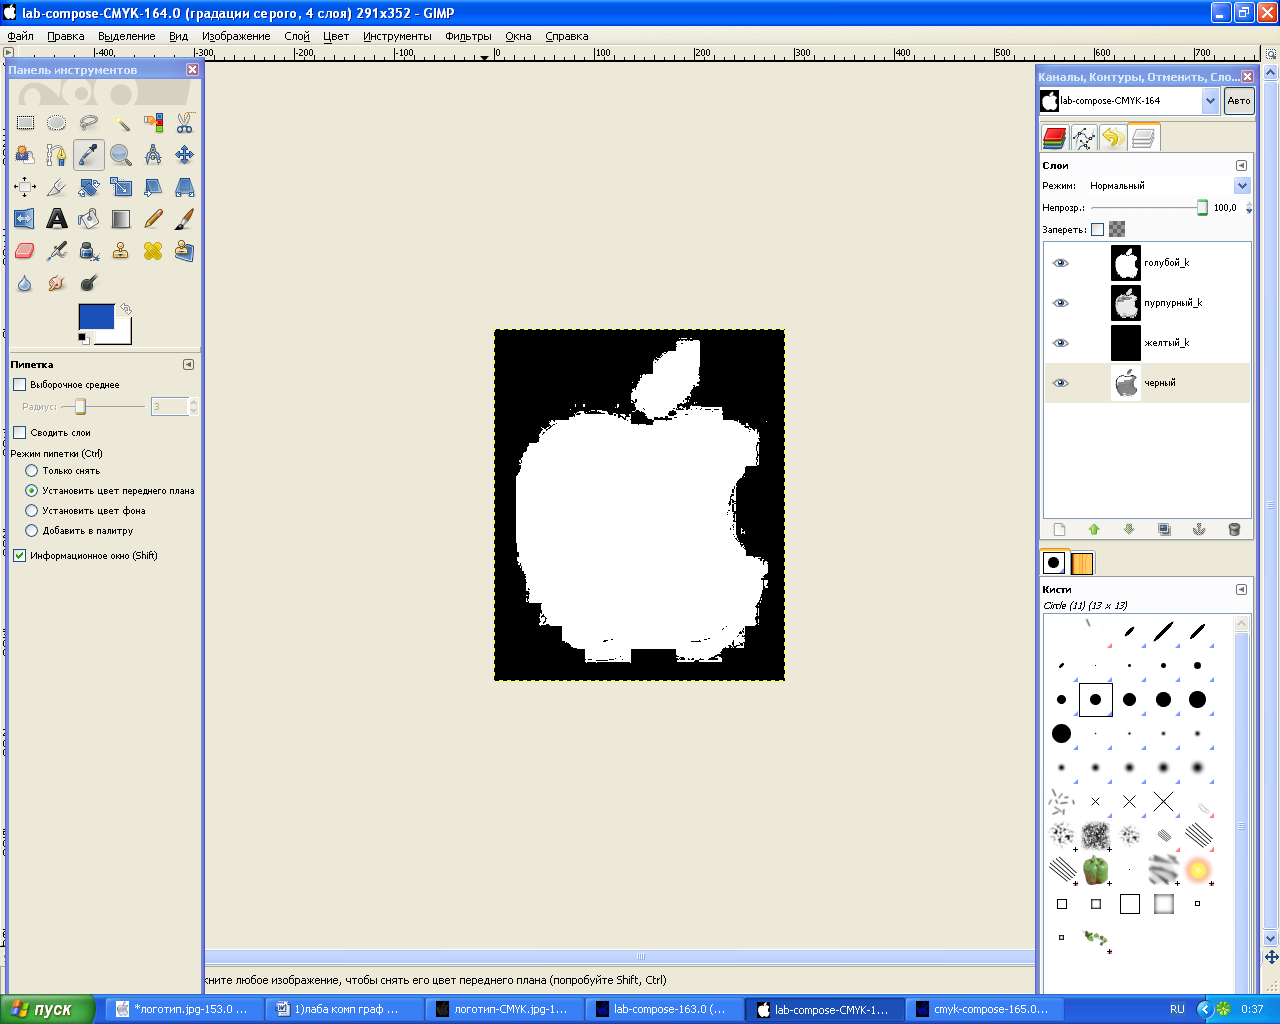
Task: Open the Слои panel menu arrow
Action: pyautogui.click(x=1241, y=165)
